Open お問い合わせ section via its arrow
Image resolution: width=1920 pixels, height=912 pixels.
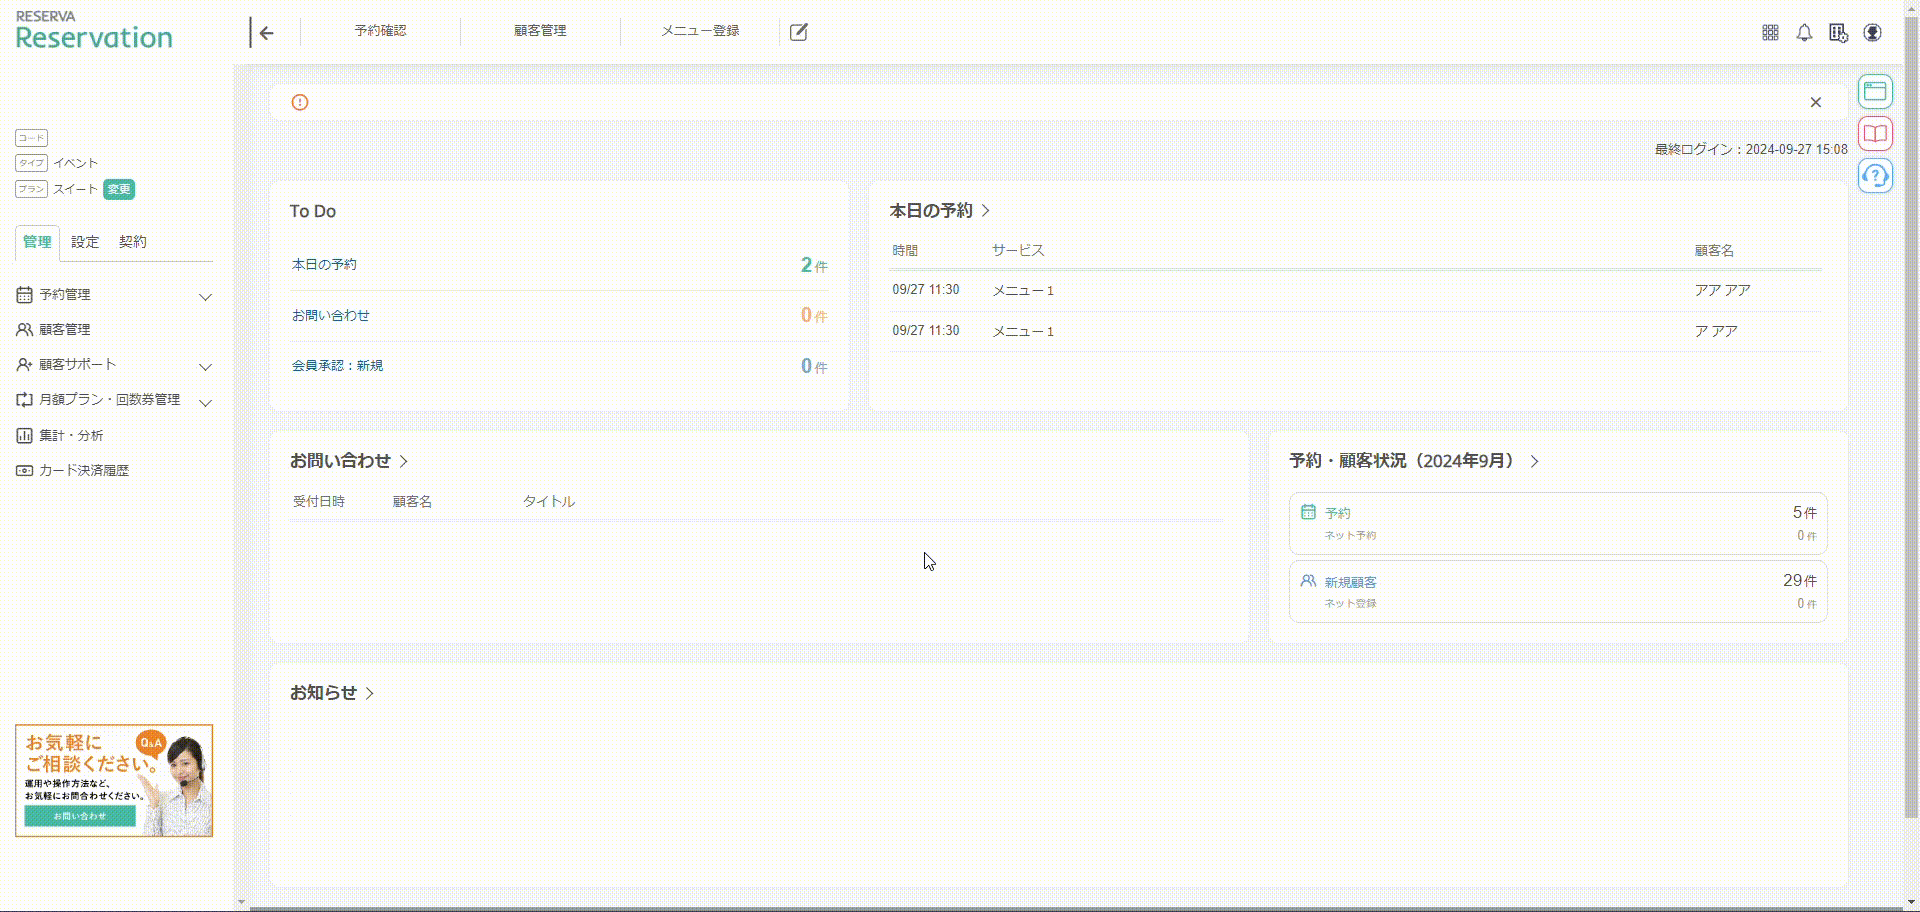tap(404, 461)
